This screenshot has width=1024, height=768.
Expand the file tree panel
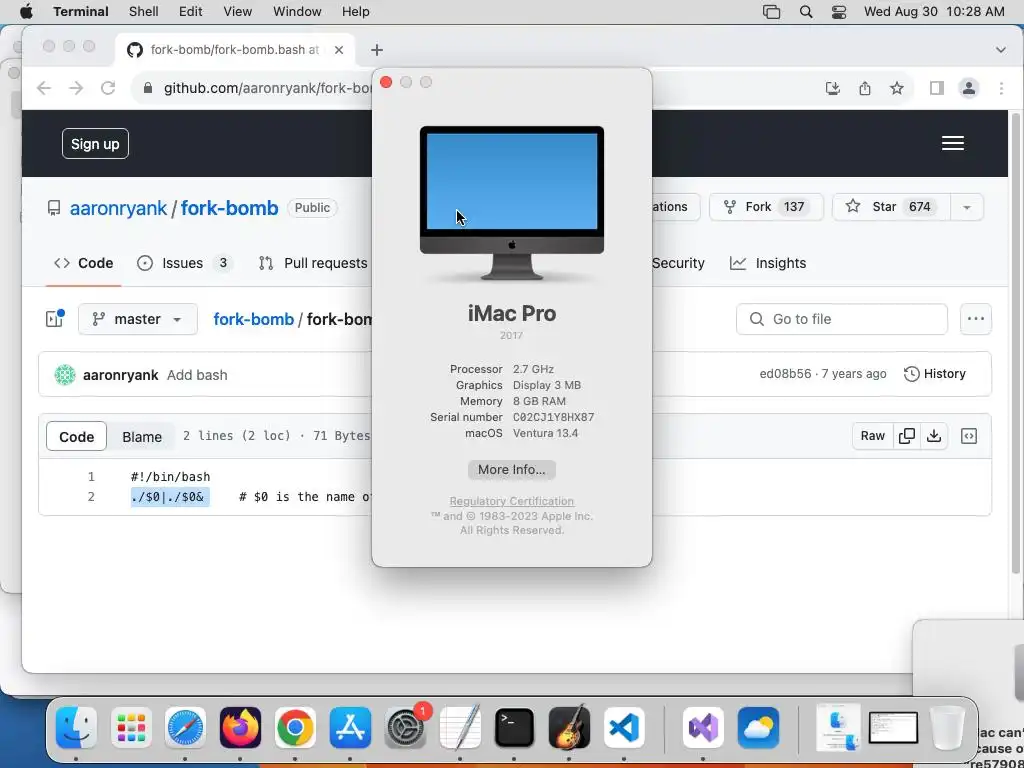[54, 319]
